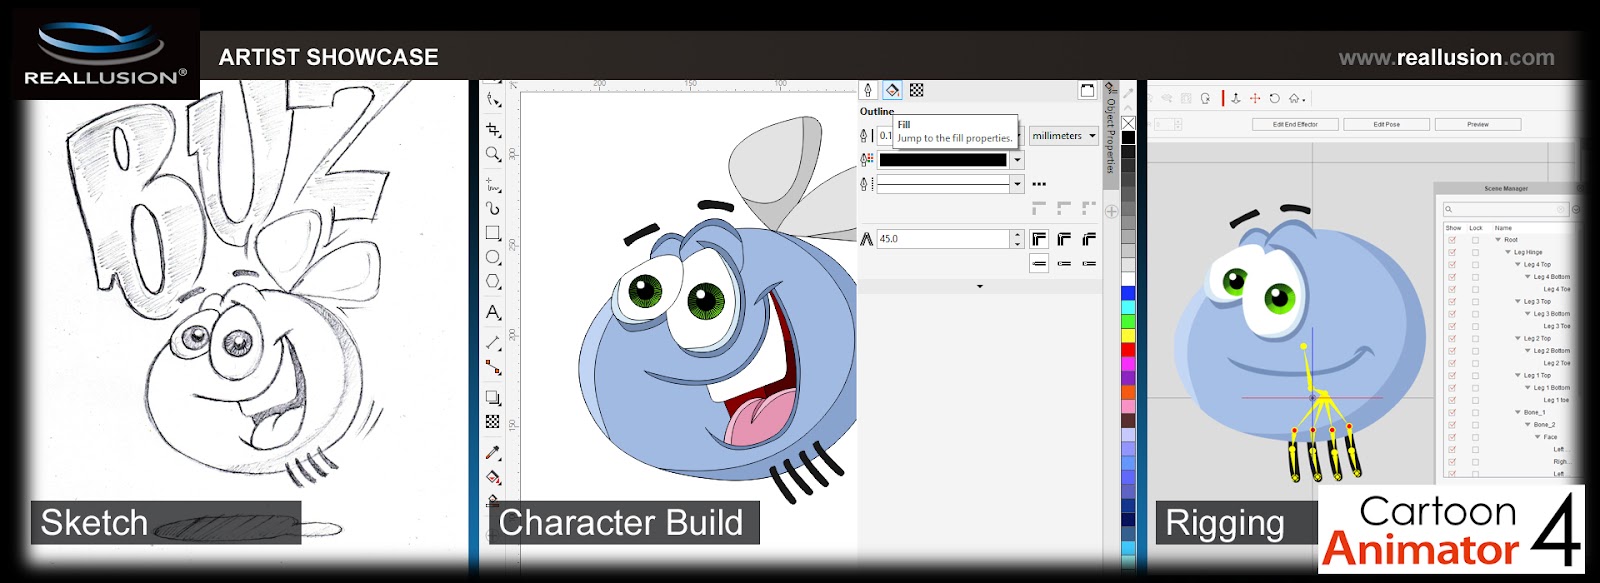Viewport: 1600px width, 583px height.
Task: Toggle the Show checkbox for Bone_1
Action: [x=1452, y=412]
